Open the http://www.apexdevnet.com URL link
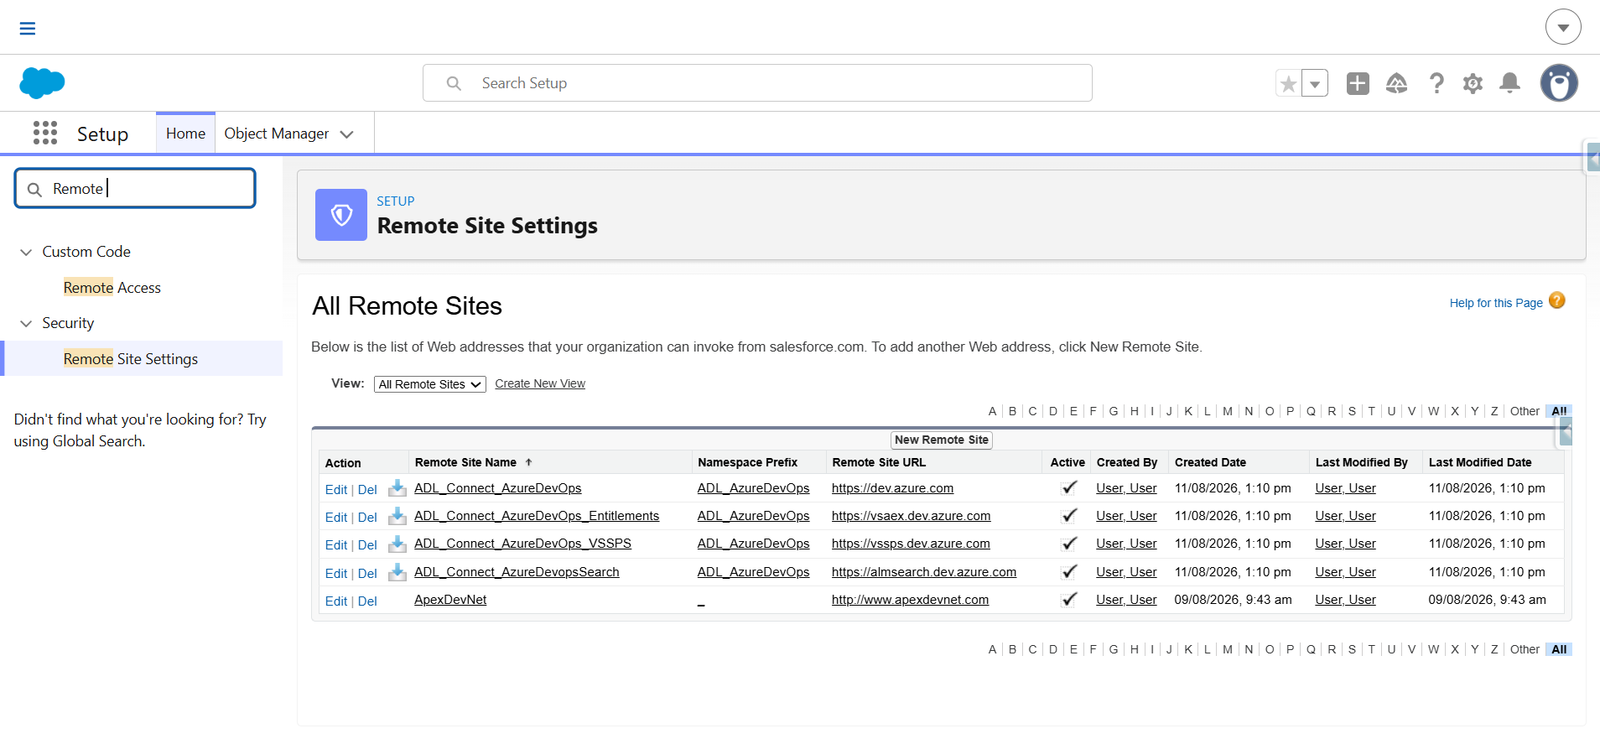Image resolution: width=1600 pixels, height=740 pixels. click(x=910, y=600)
